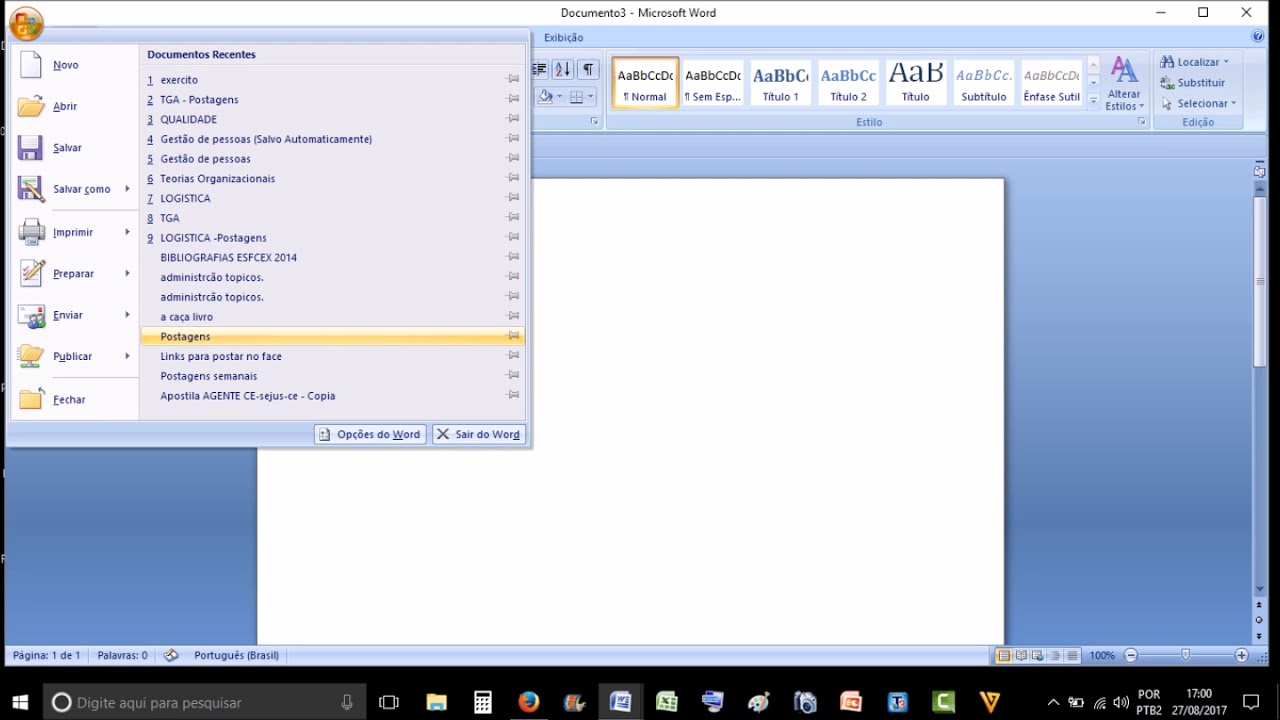Open the Selecionar dropdown

(1199, 103)
